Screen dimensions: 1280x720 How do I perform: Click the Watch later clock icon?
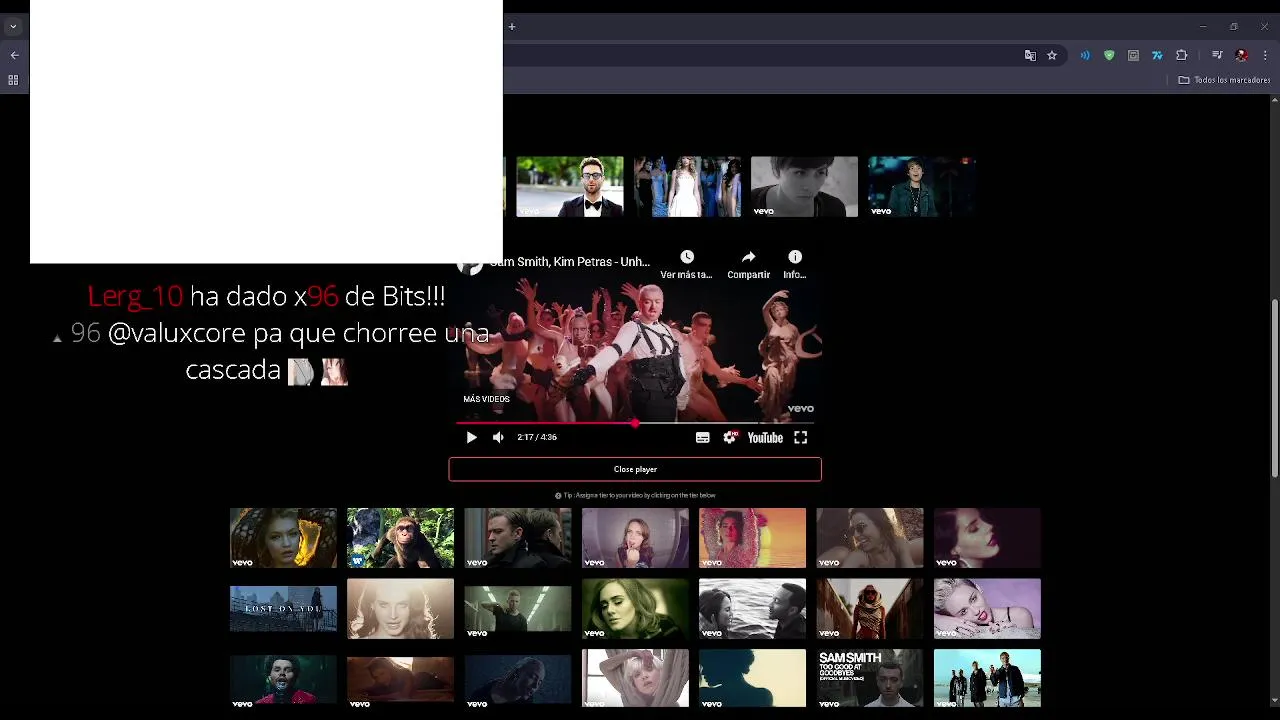(687, 257)
